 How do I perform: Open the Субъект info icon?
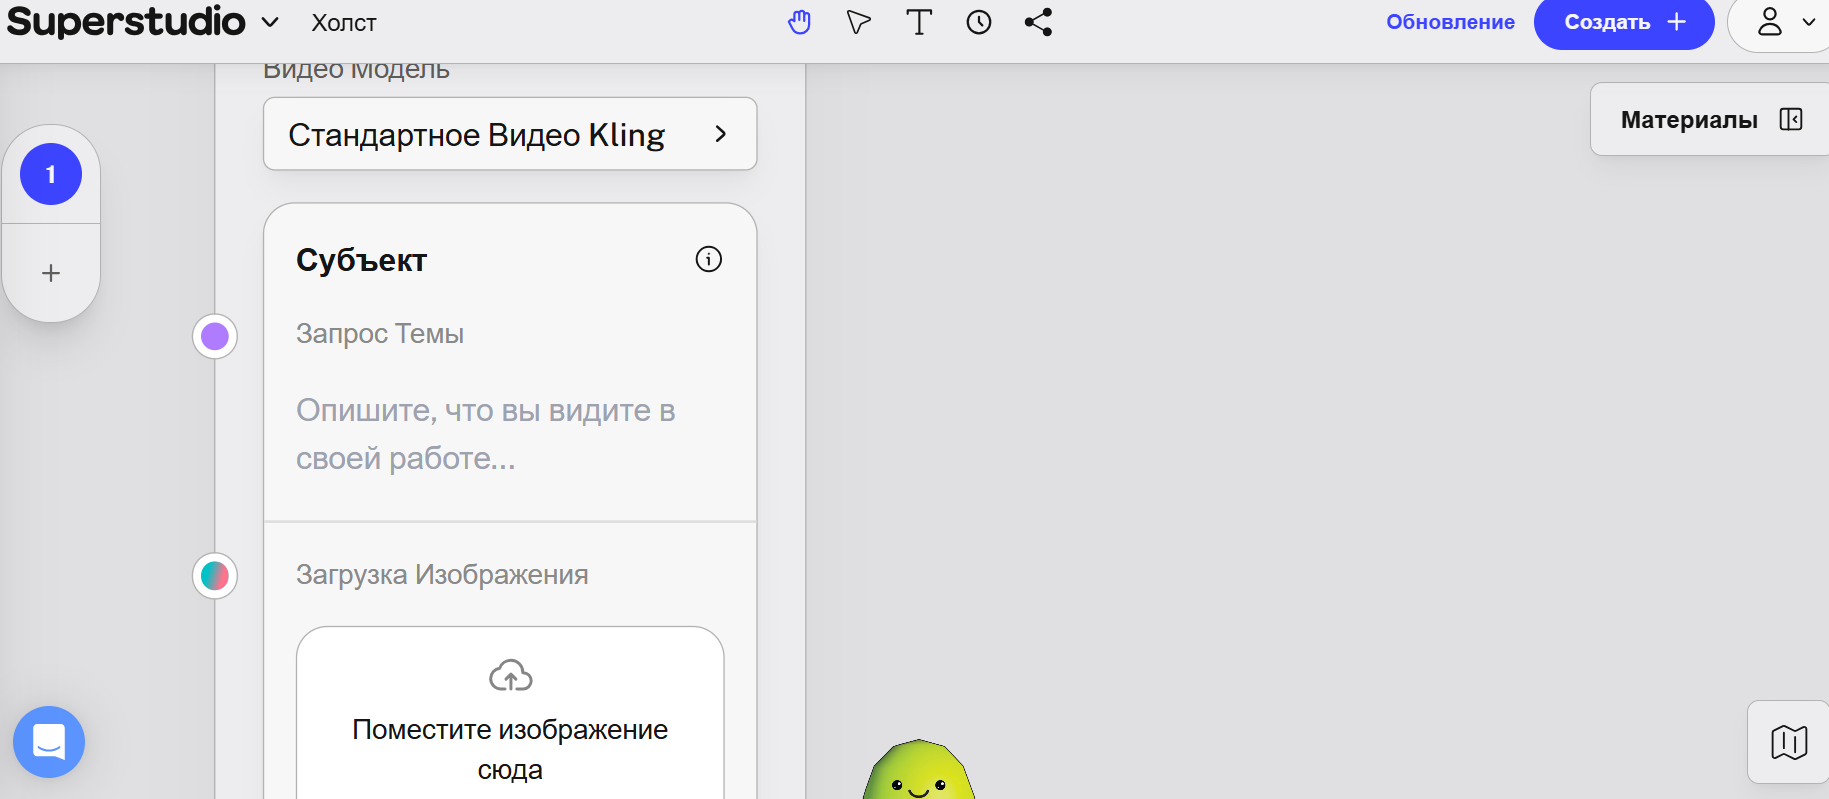pyautogui.click(x=709, y=259)
